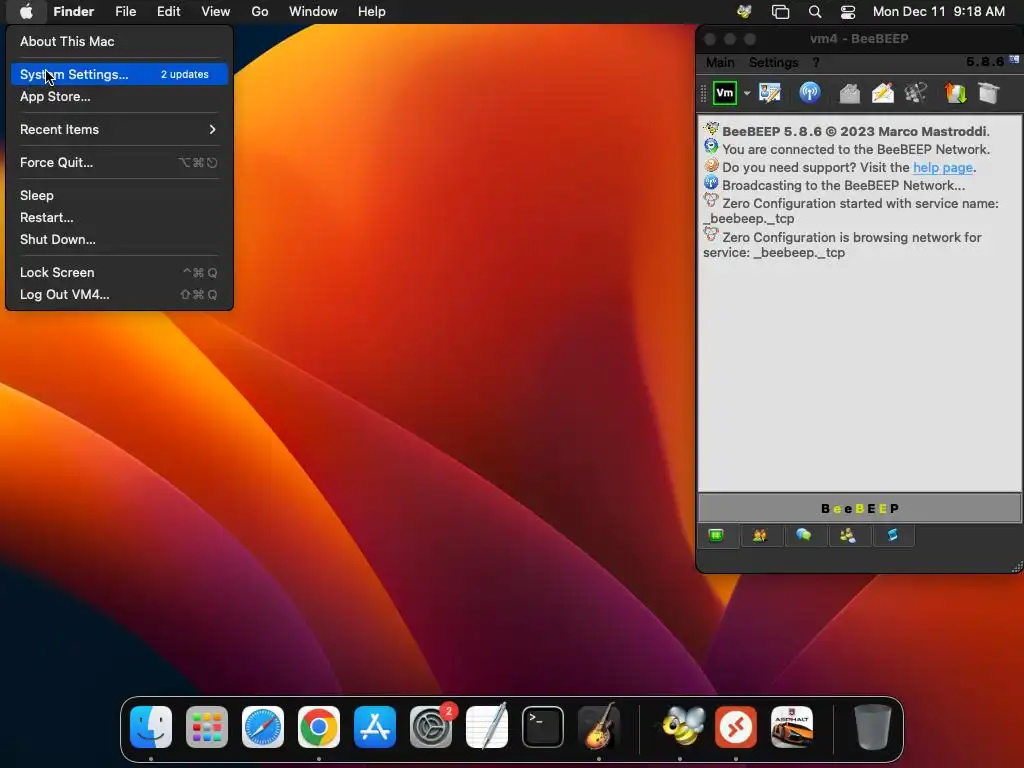The image size is (1024, 768).
Task: Click the Apple logo in menu bar
Action: [26, 12]
